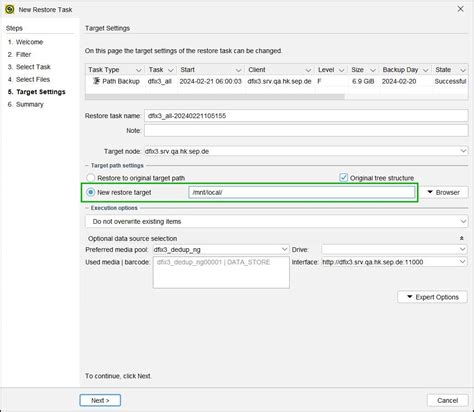The width and height of the screenshot is (474, 412).
Task: Open the Start column filter arrow
Action: coord(238,70)
